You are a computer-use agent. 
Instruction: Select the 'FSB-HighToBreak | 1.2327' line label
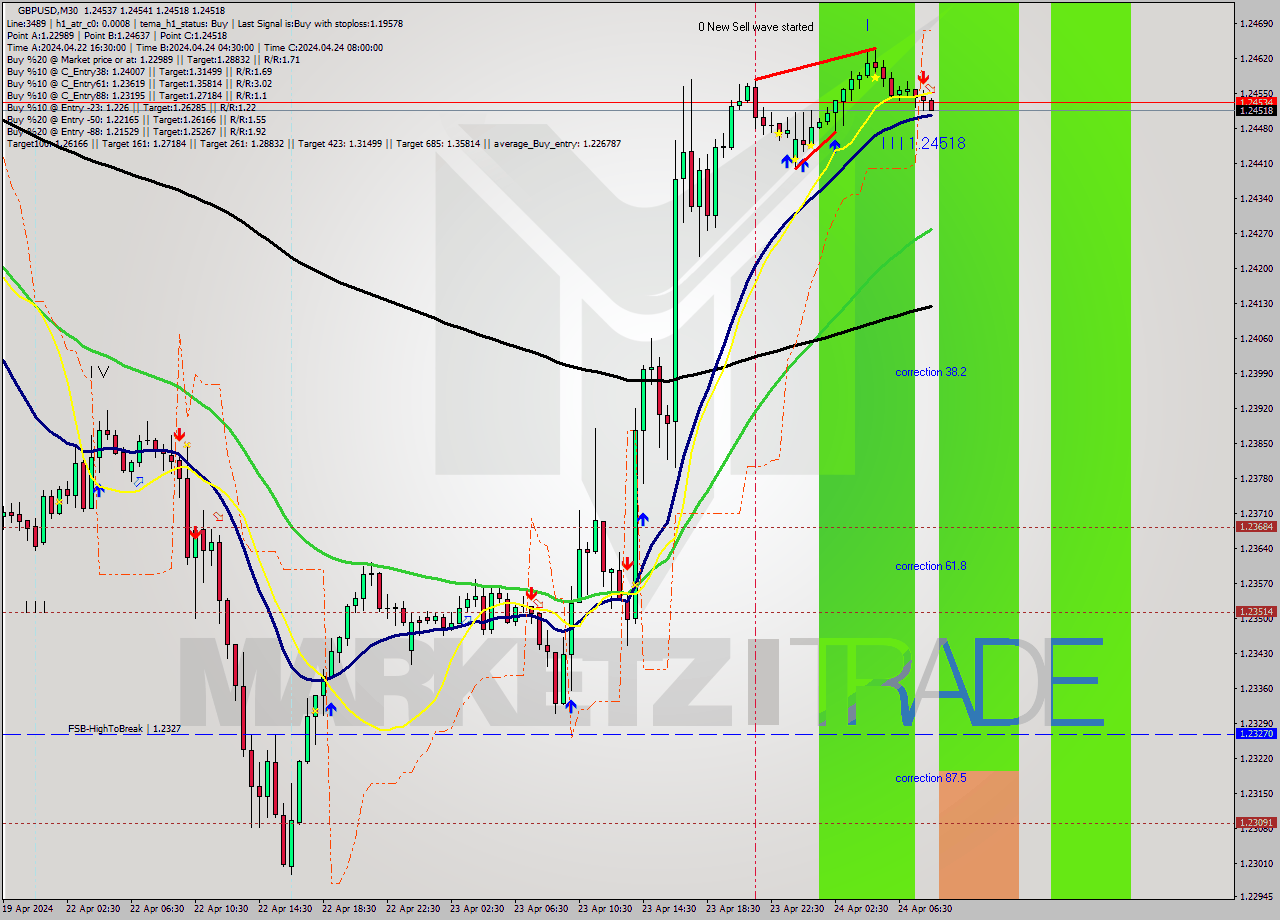coord(125,729)
